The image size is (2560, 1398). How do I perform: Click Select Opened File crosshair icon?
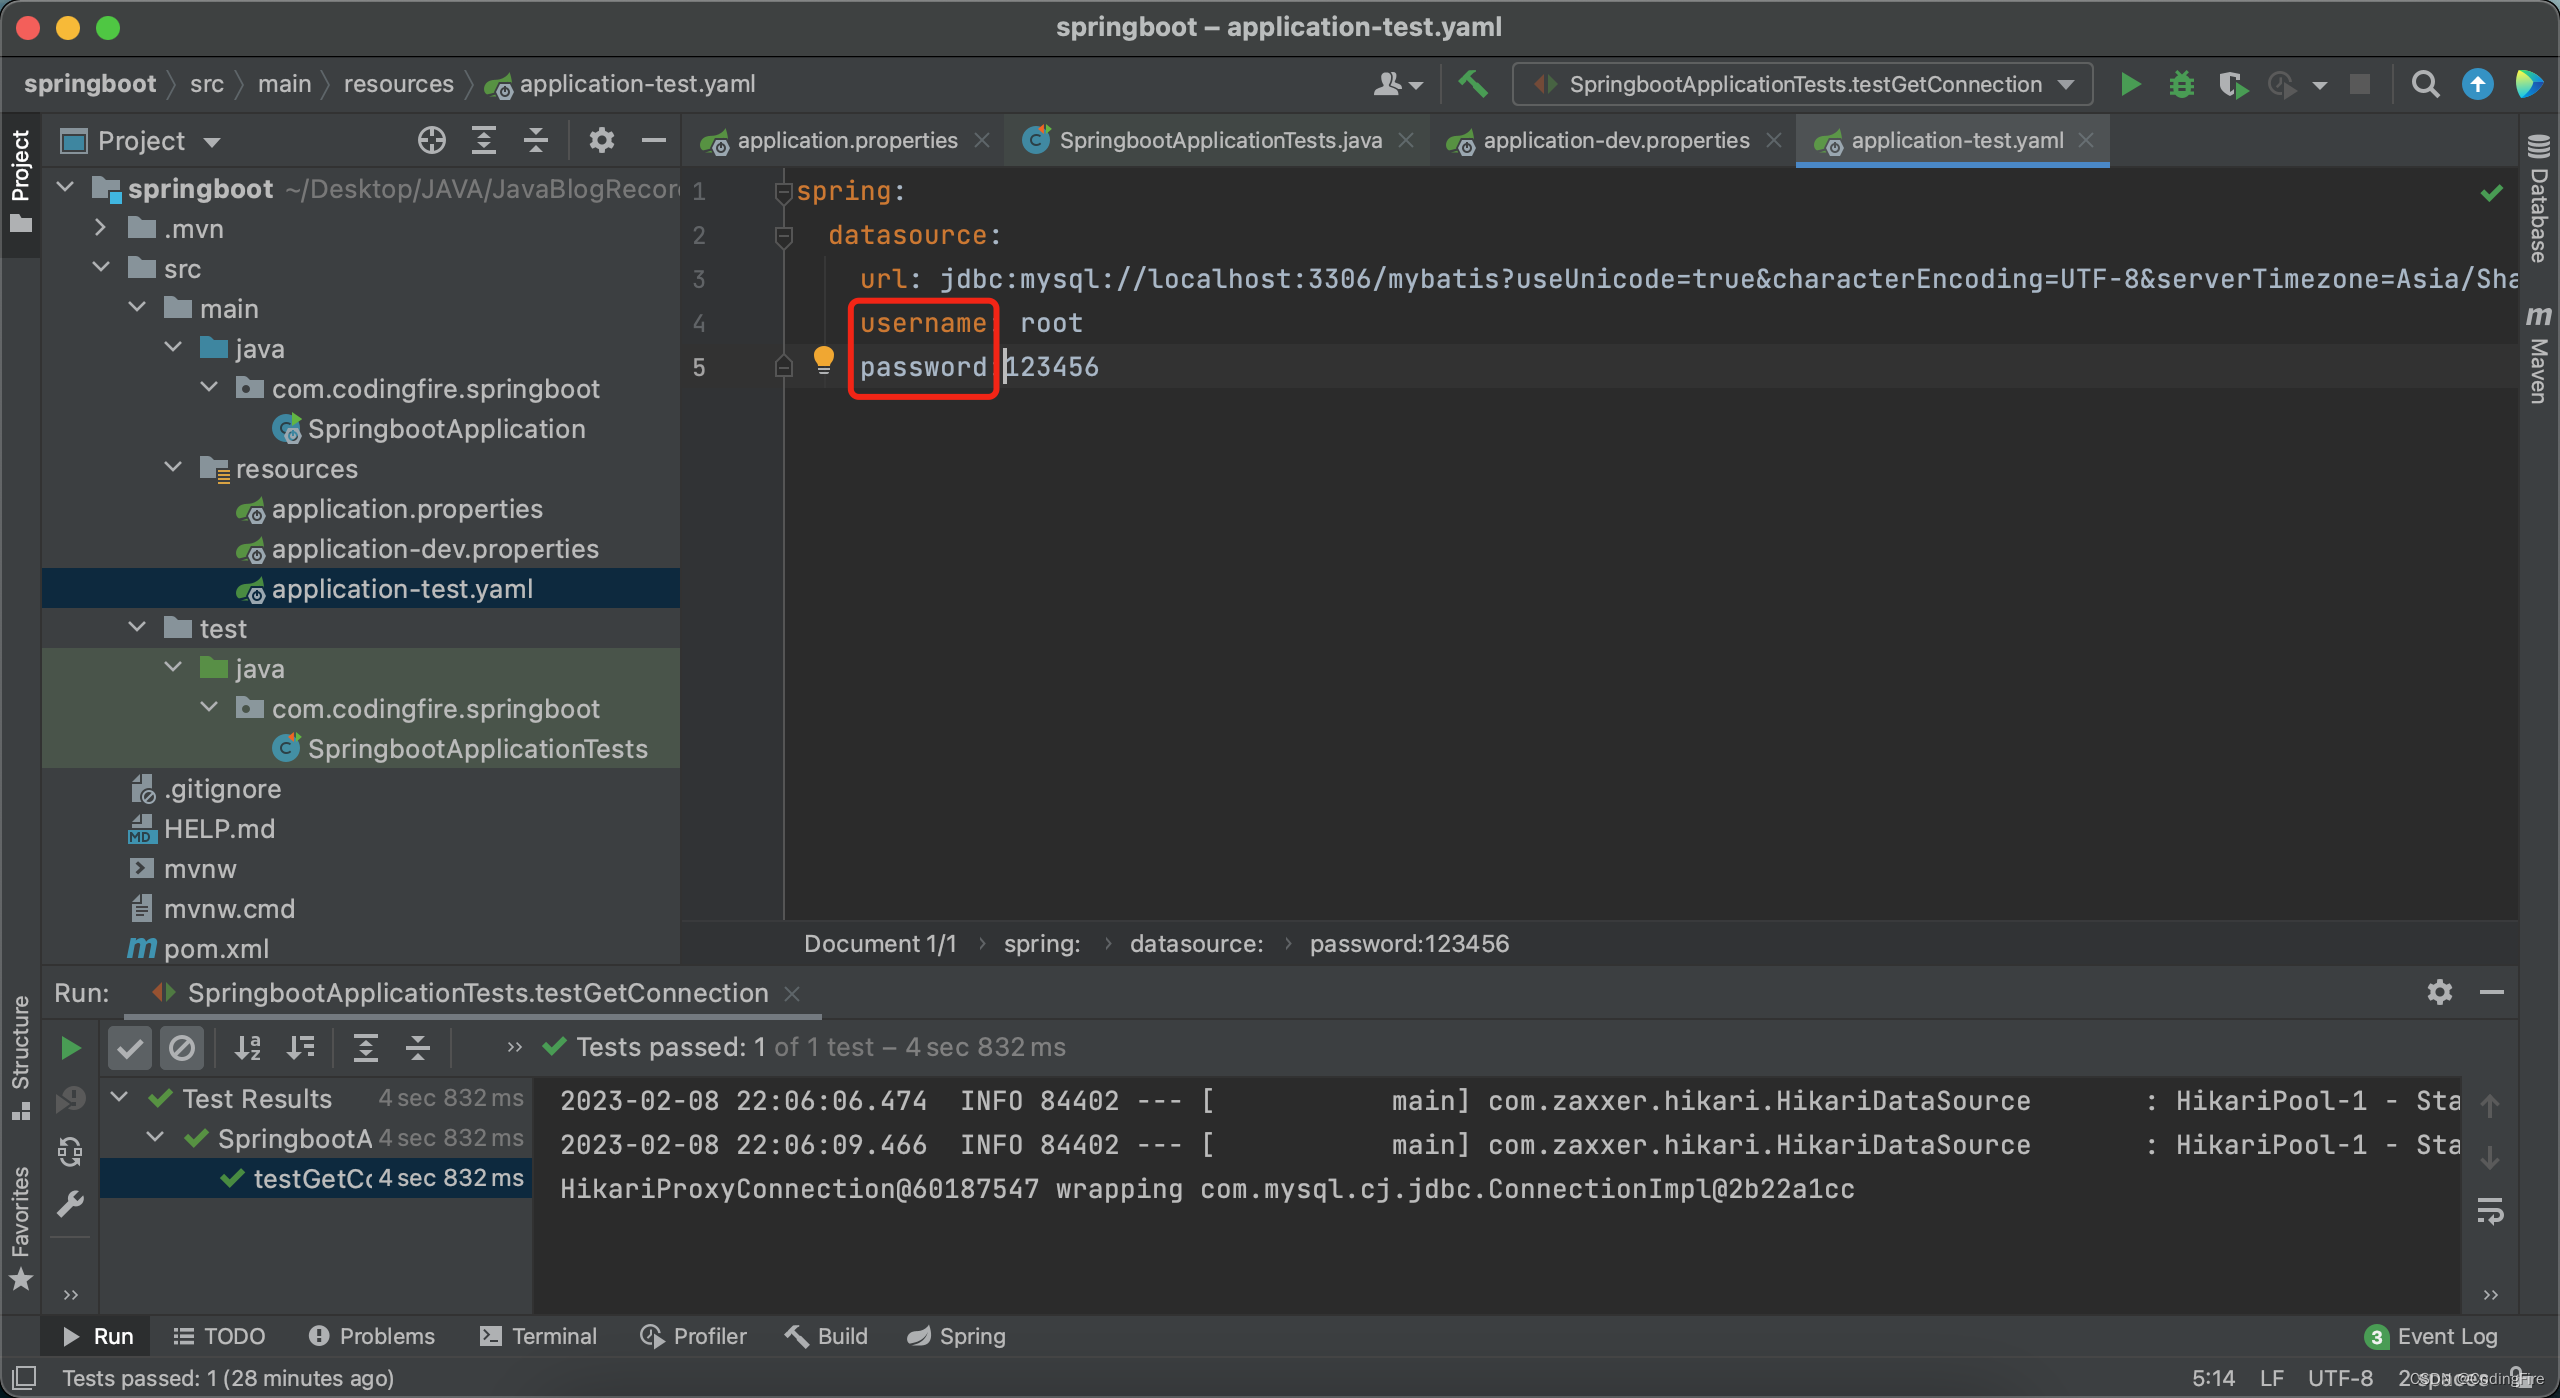pos(431,141)
